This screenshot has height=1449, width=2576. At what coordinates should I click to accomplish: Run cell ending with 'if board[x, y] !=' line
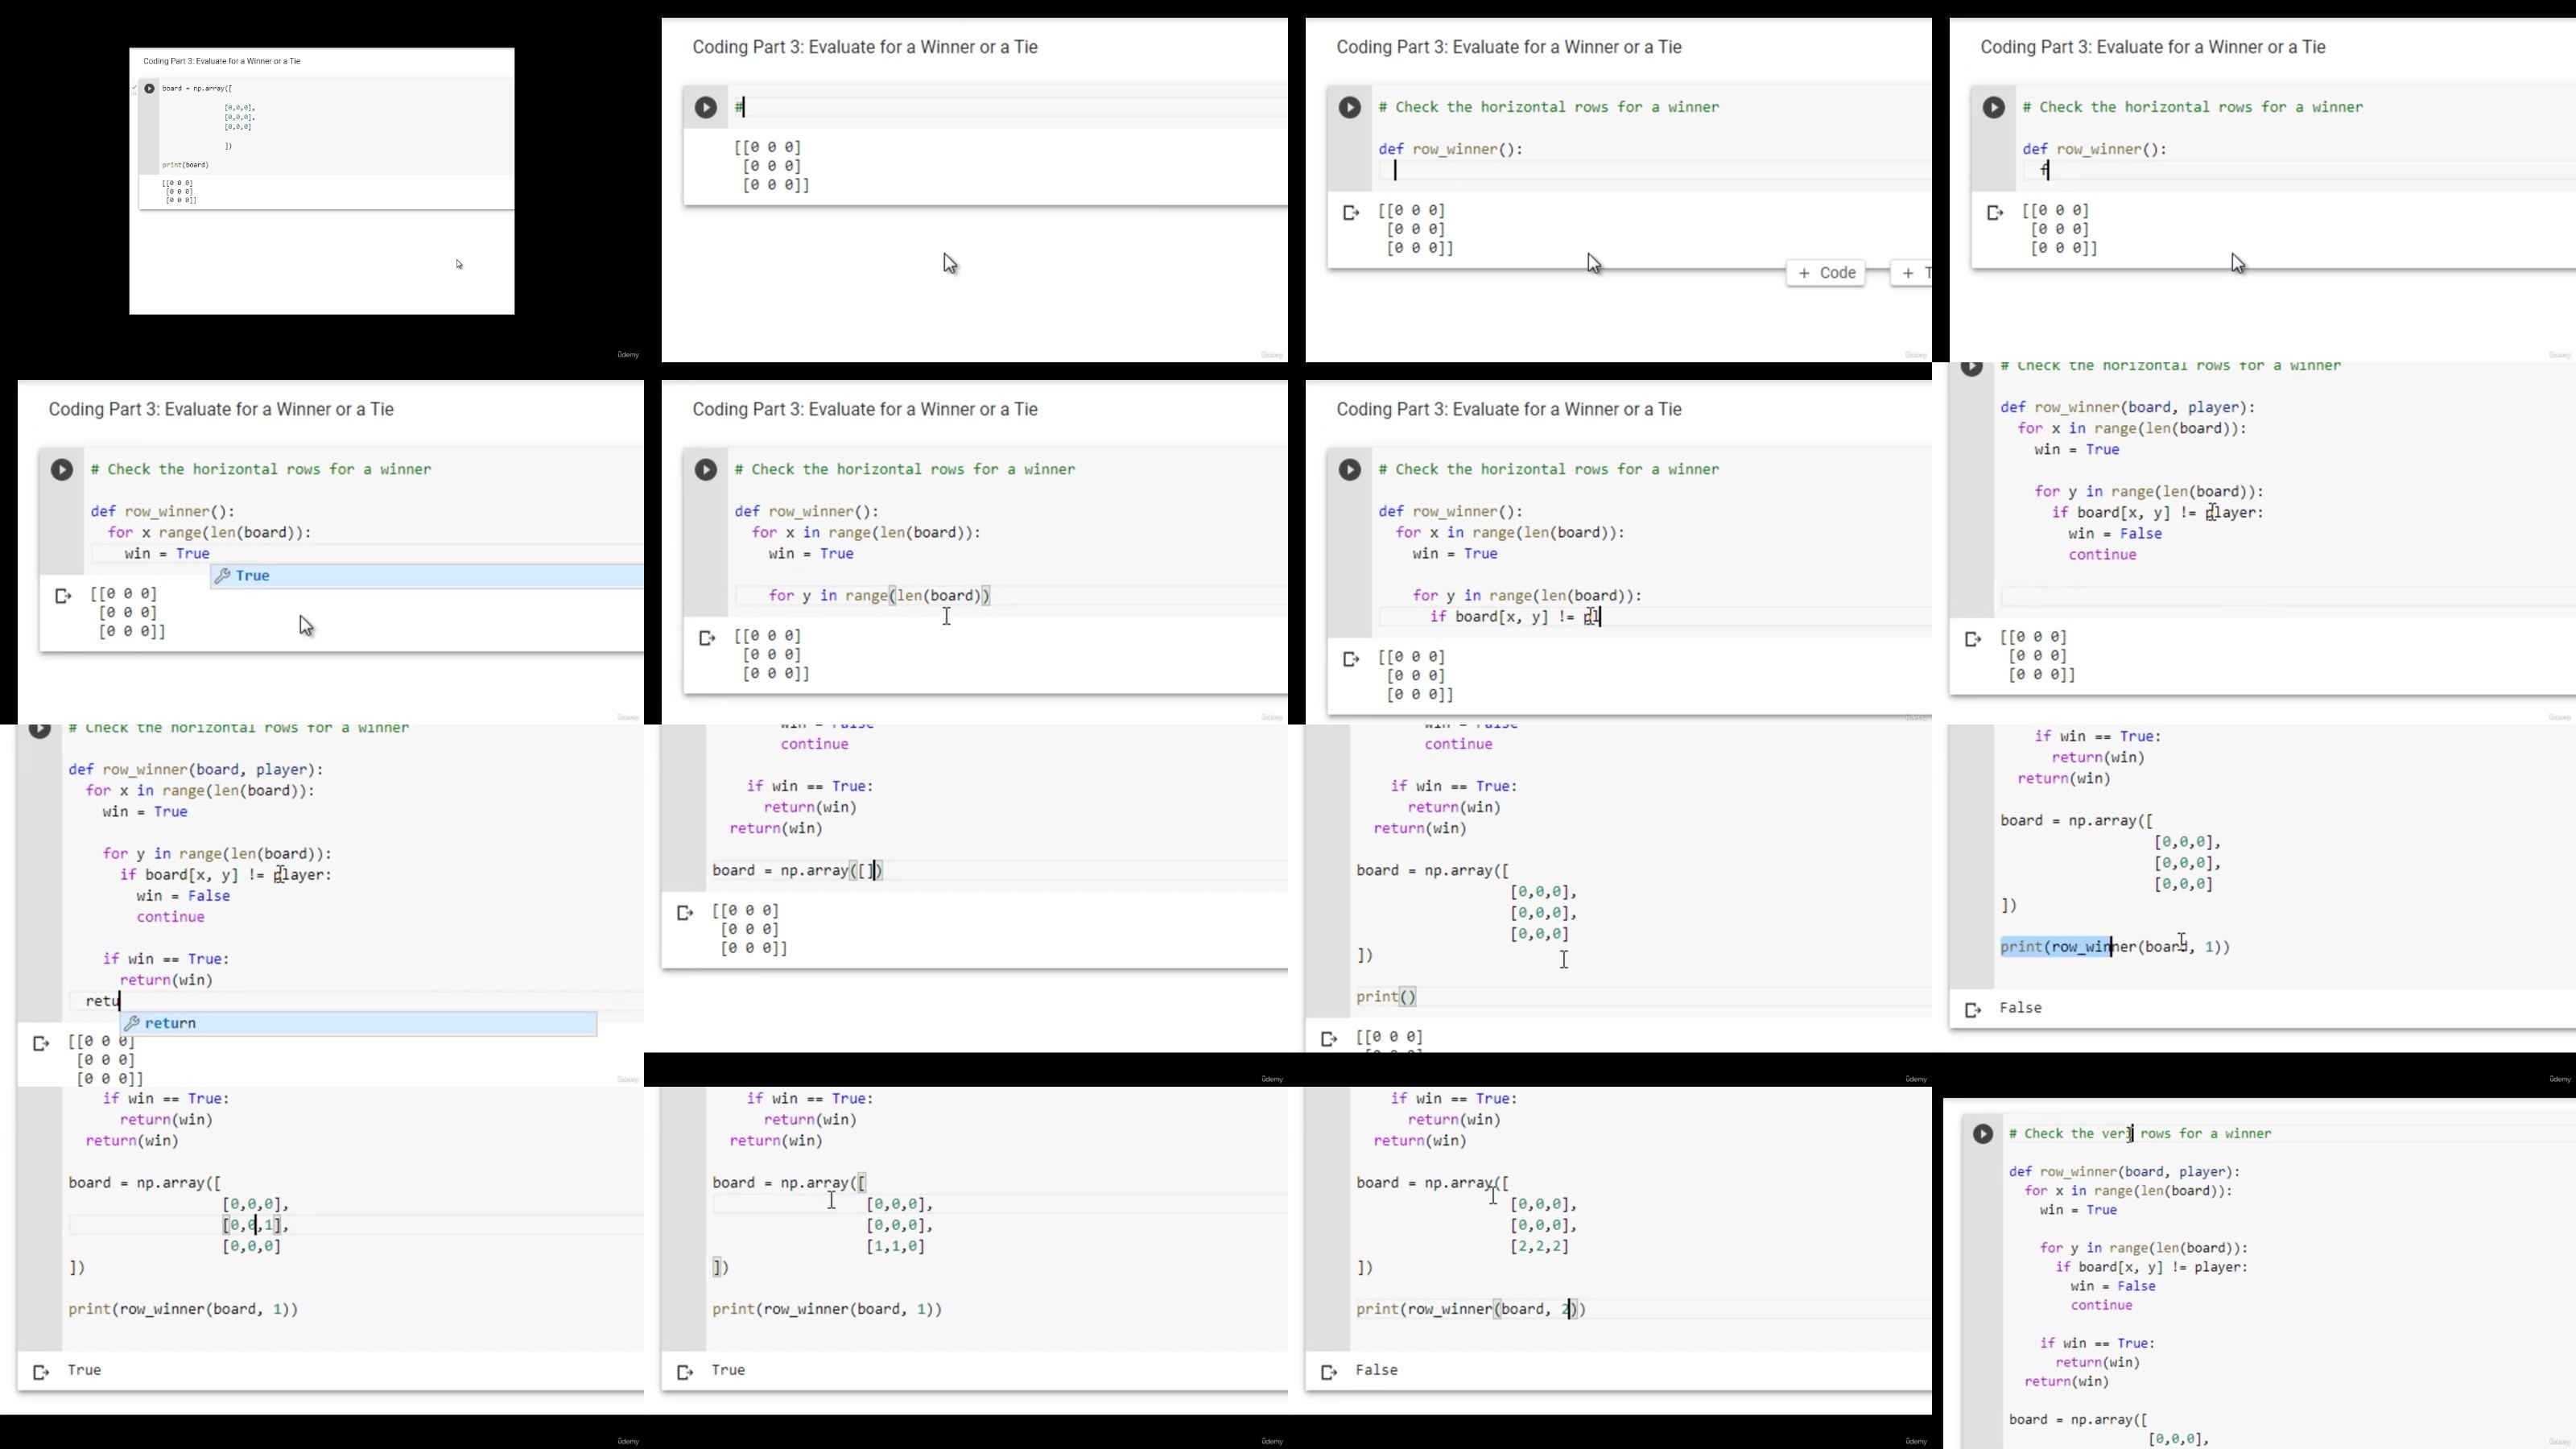(x=1350, y=469)
